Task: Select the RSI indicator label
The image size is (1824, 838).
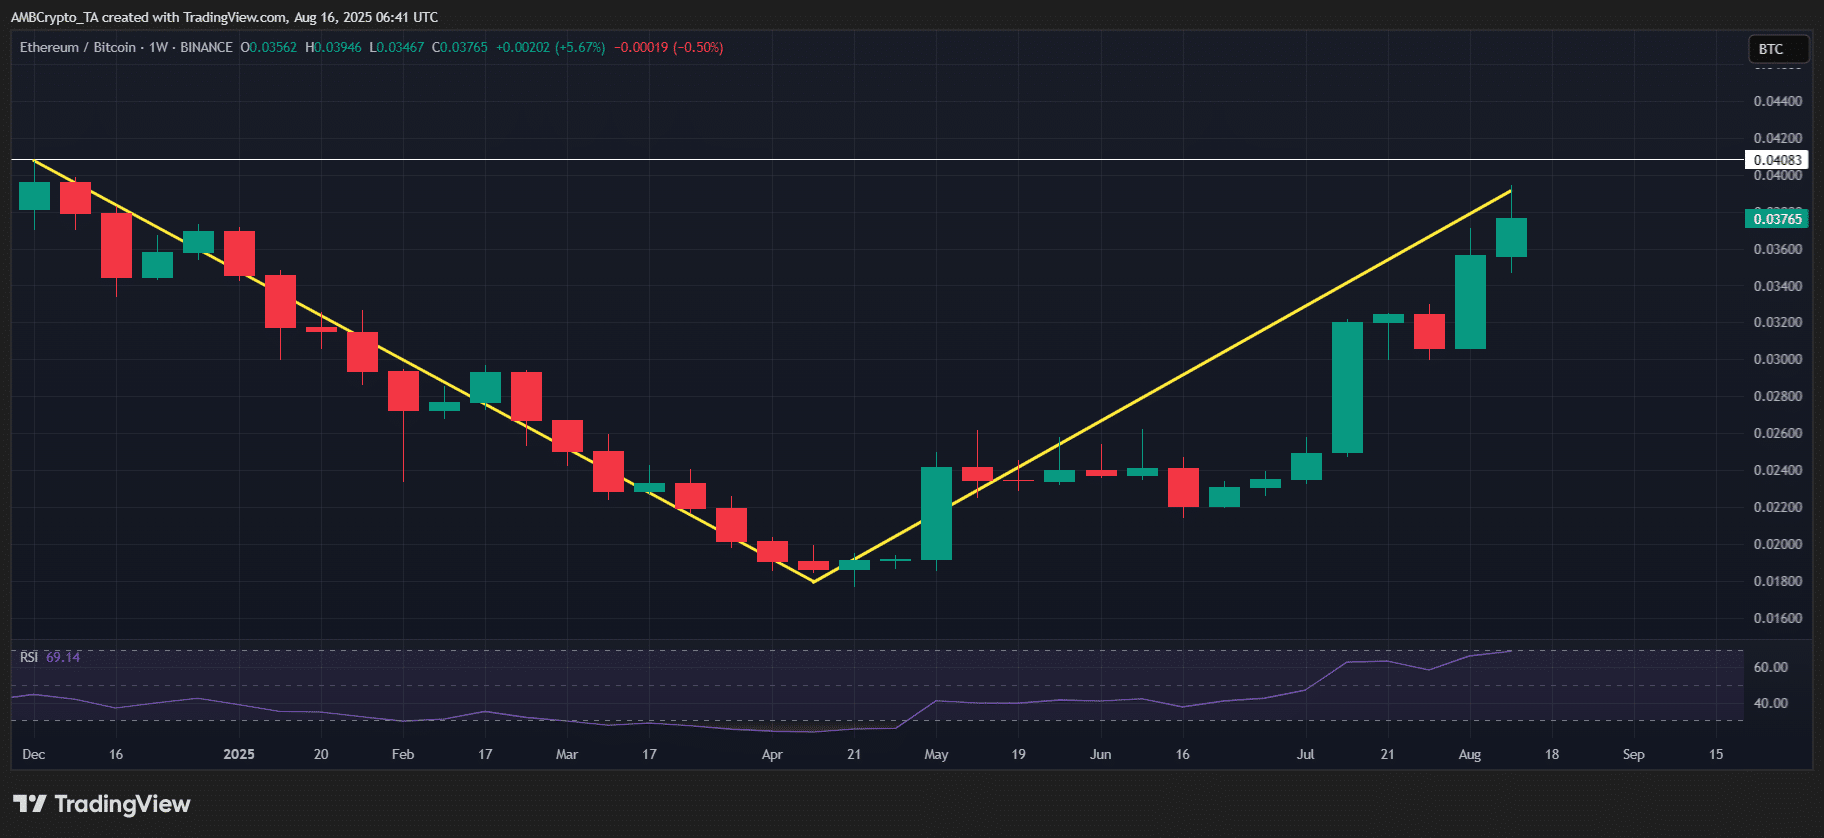Action: click(29, 657)
